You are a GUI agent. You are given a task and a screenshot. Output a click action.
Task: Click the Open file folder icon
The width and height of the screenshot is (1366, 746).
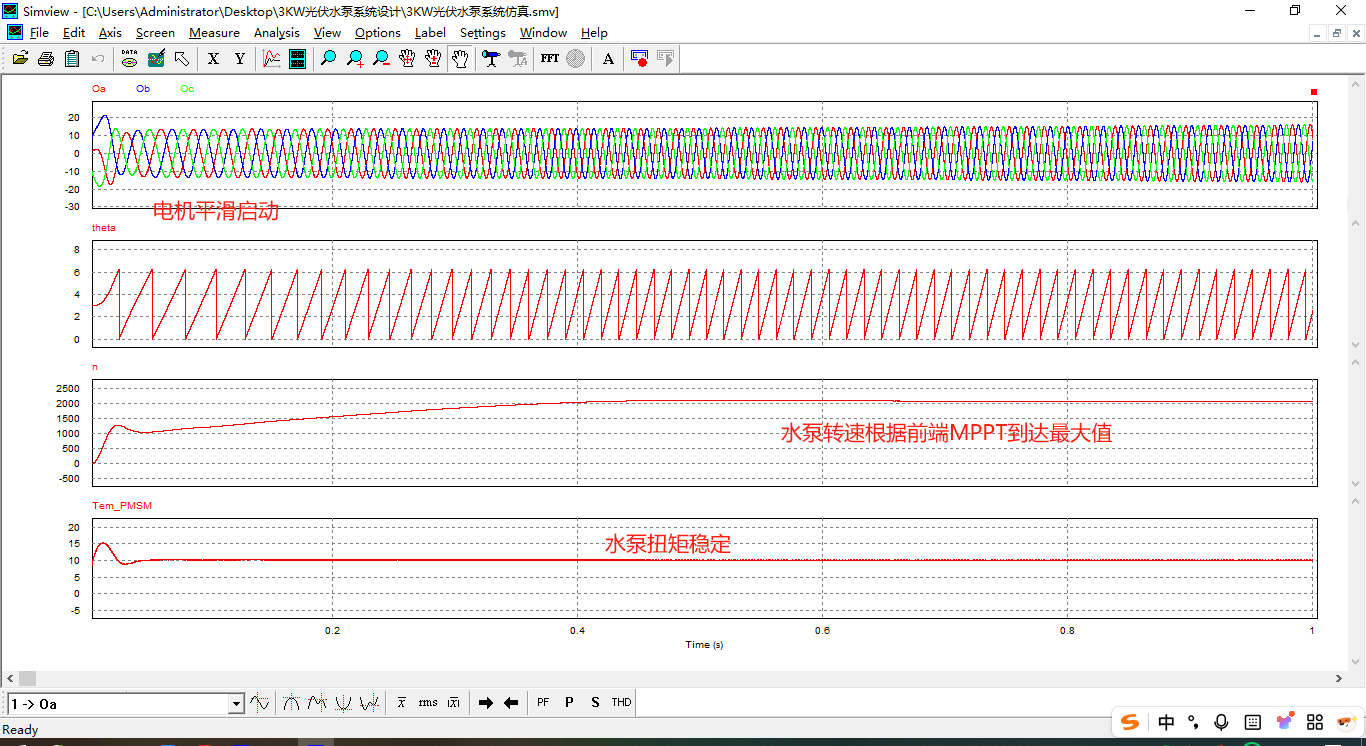pyautogui.click(x=20, y=59)
